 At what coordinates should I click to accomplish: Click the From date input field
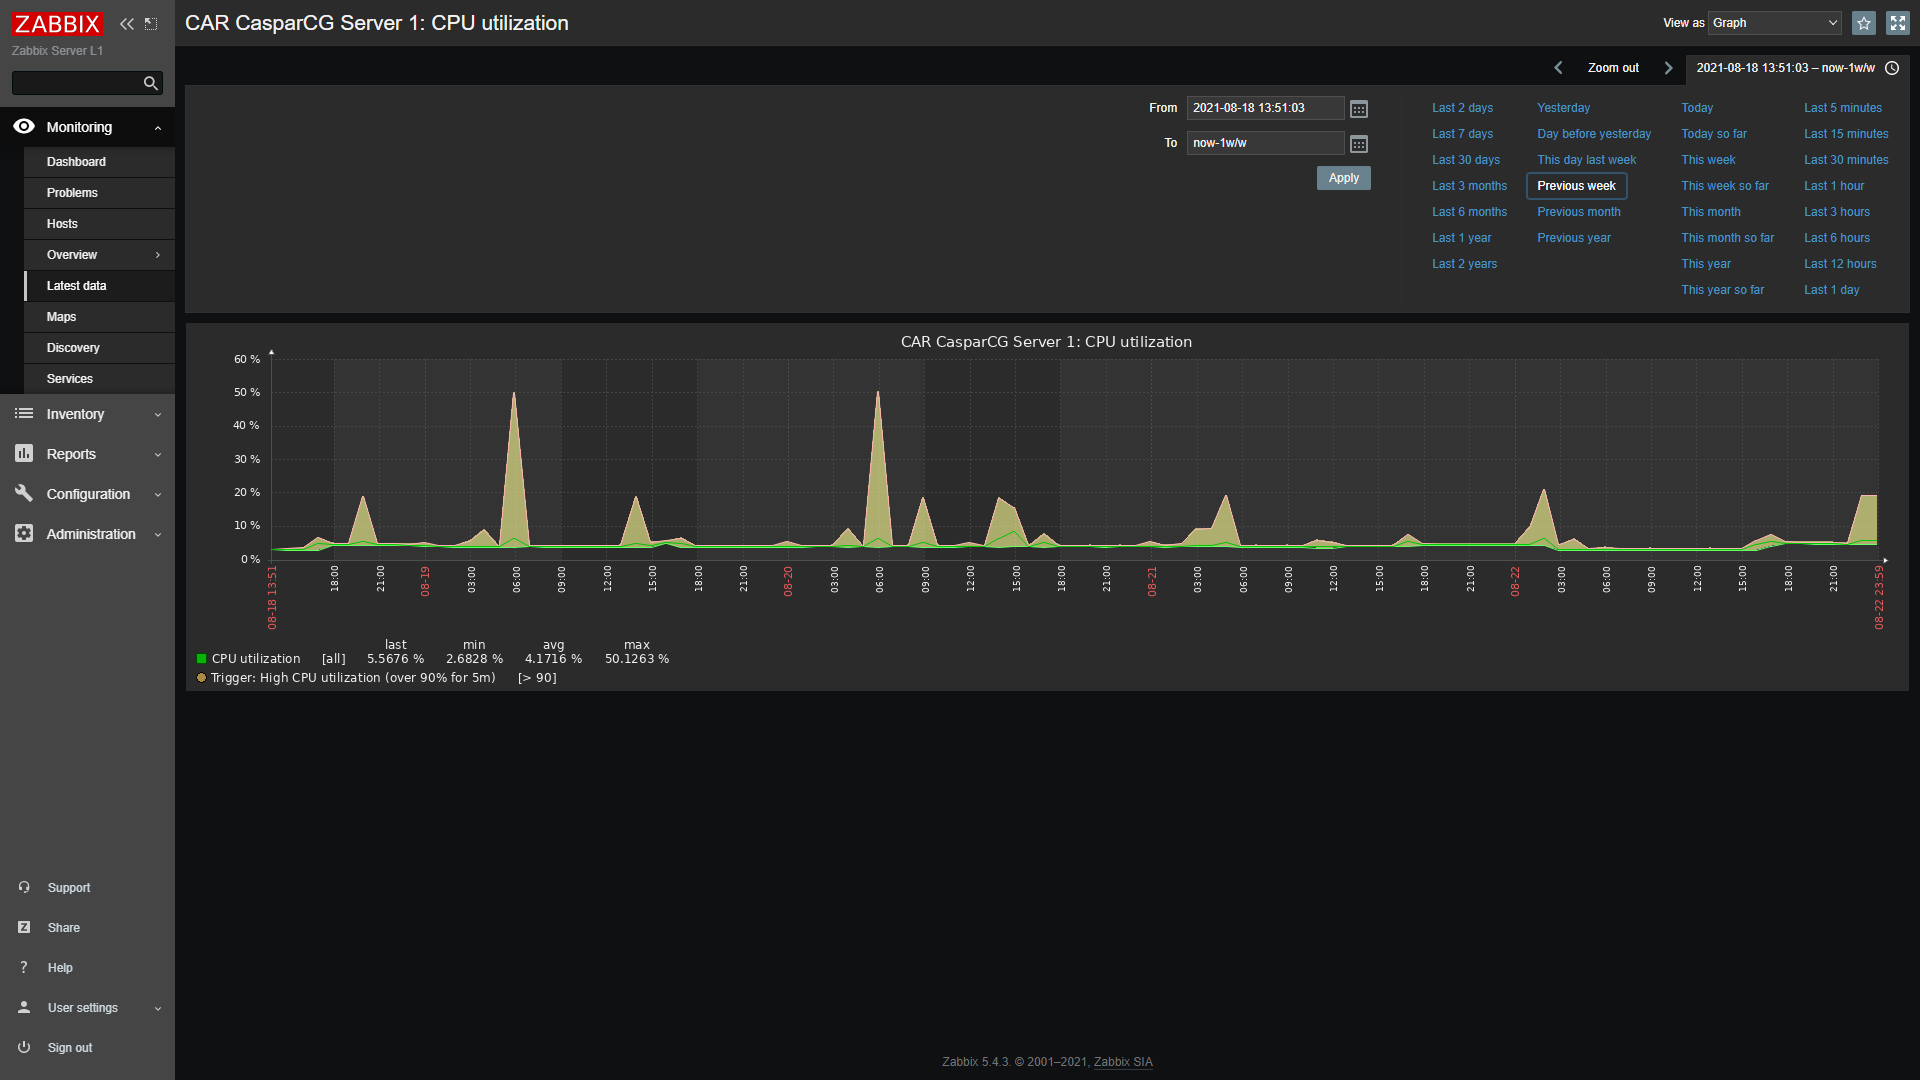tap(1265, 108)
